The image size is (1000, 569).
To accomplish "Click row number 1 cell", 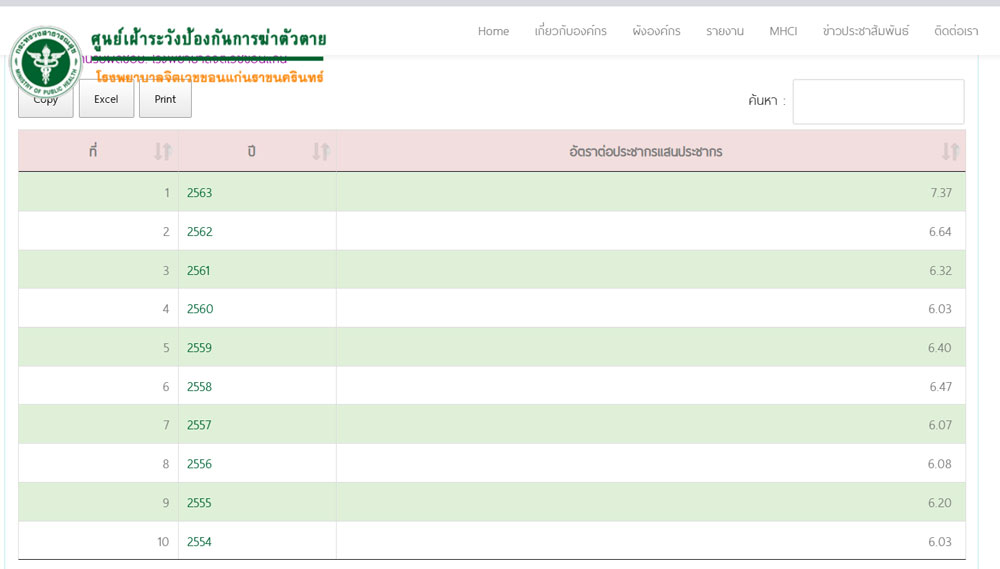I will (x=98, y=192).
